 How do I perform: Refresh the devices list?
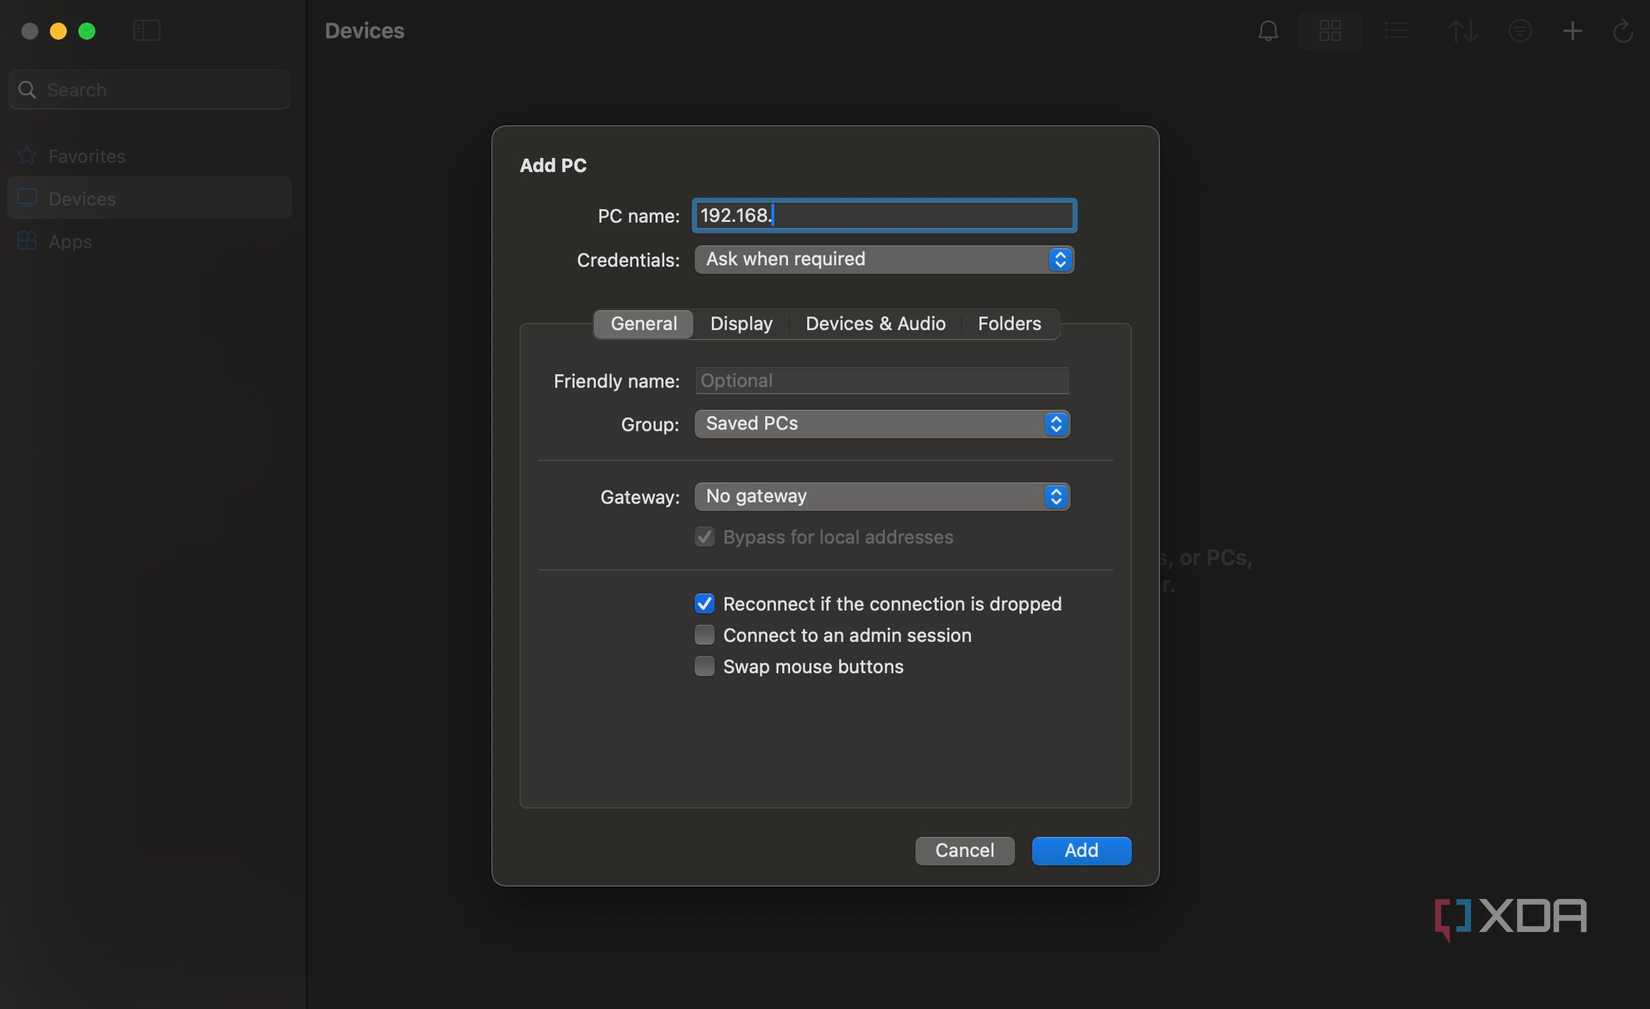tap(1621, 30)
